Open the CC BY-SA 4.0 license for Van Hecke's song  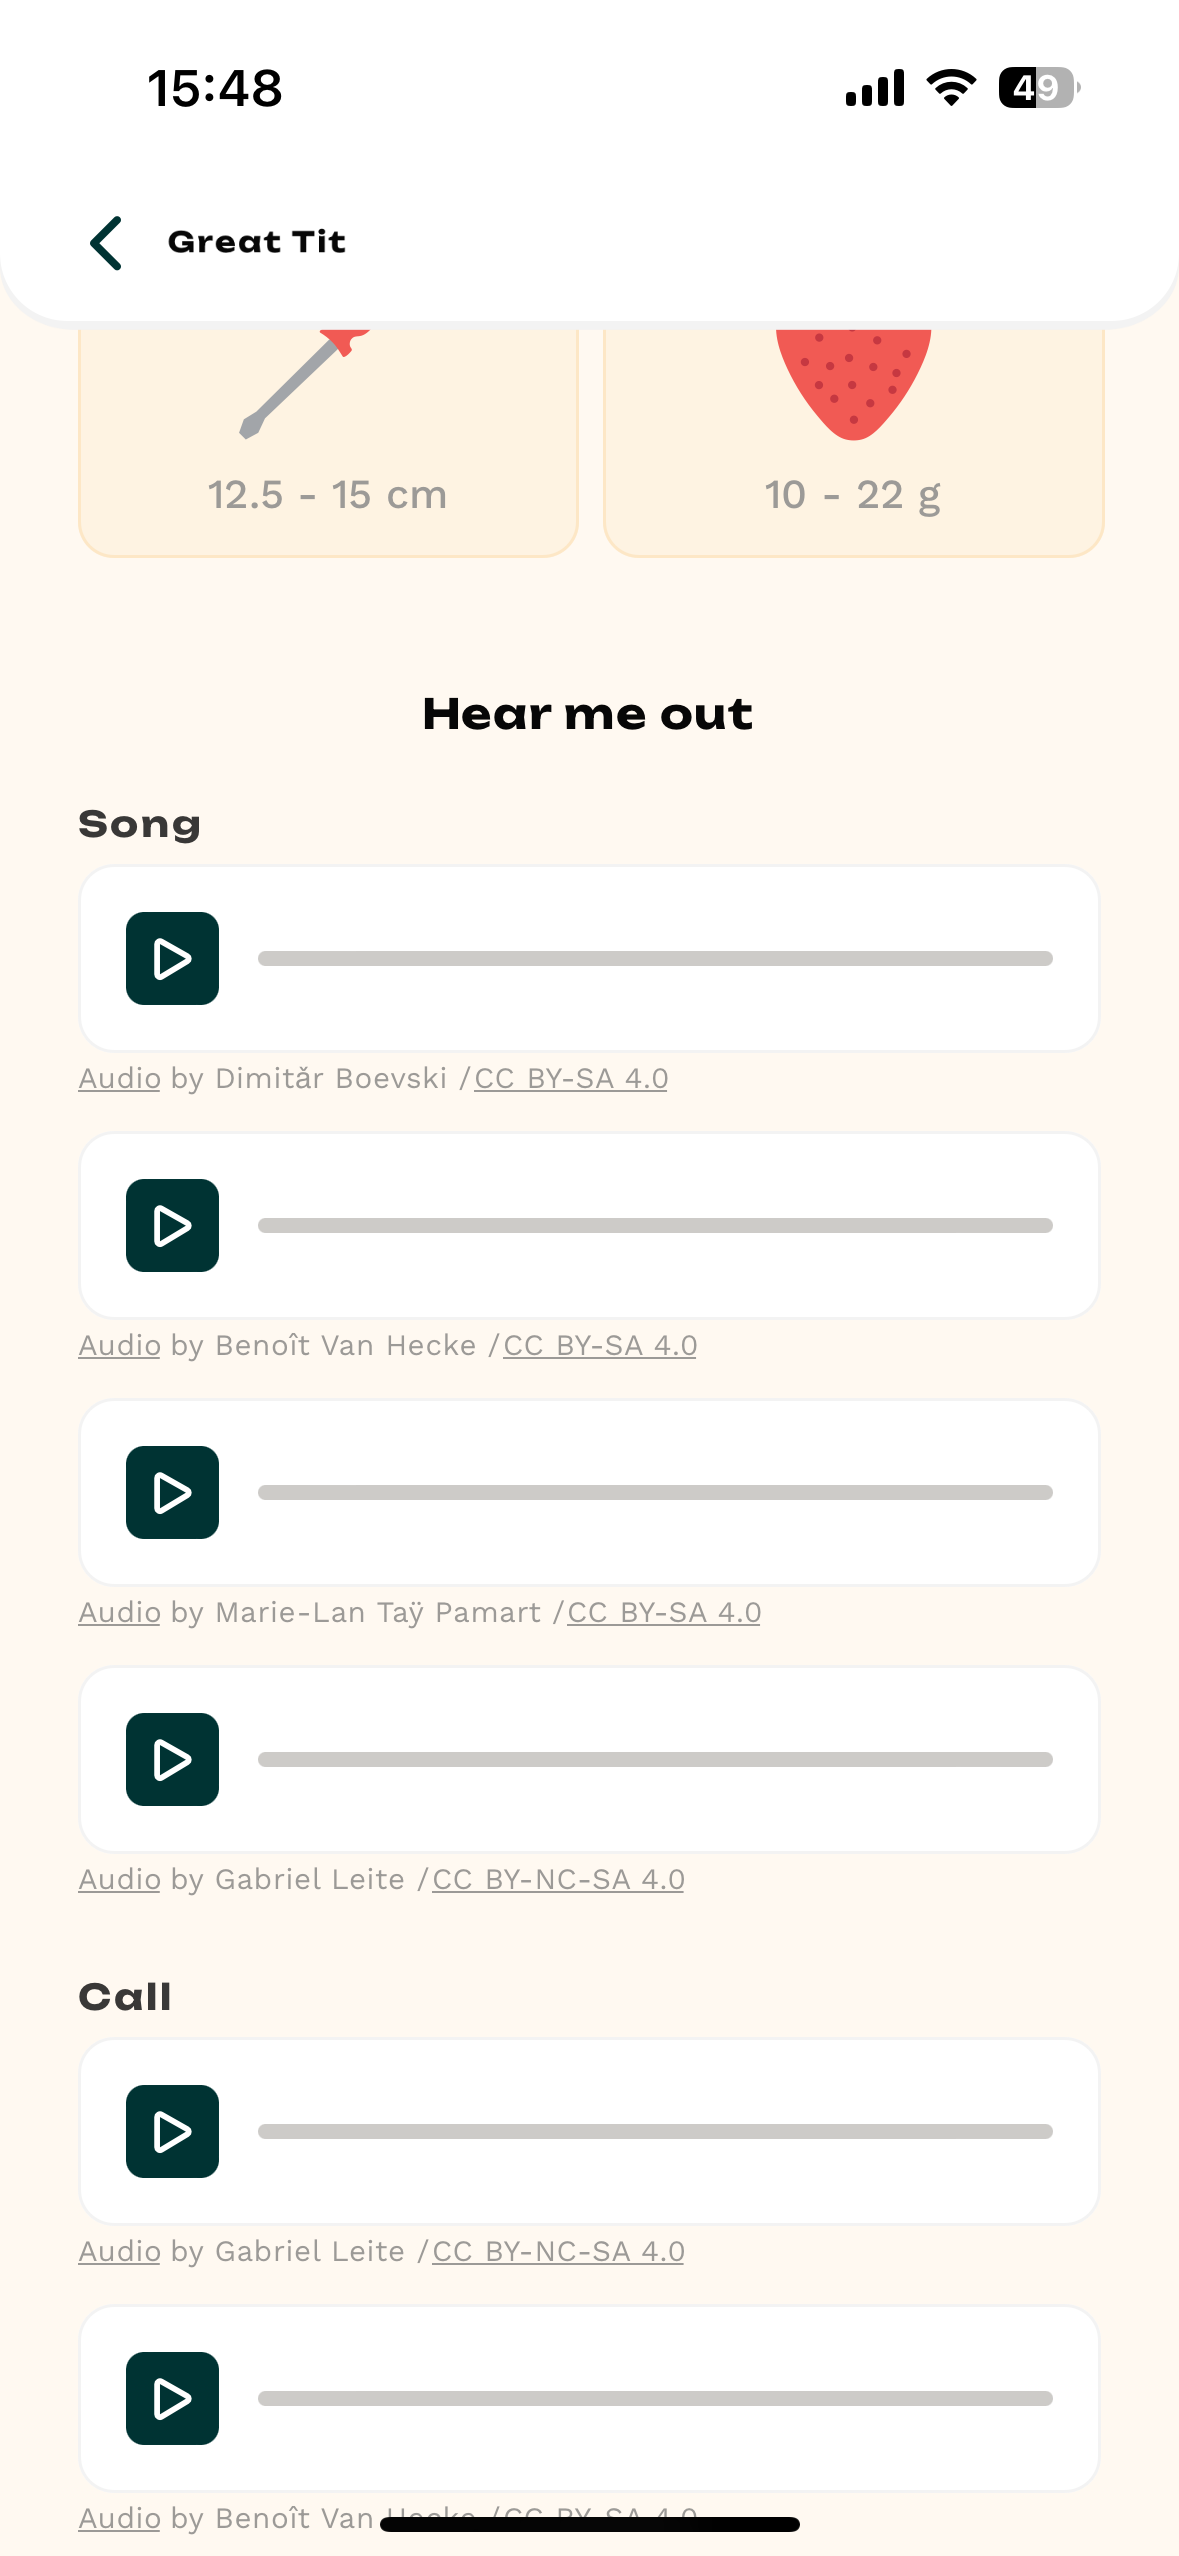(x=600, y=1345)
